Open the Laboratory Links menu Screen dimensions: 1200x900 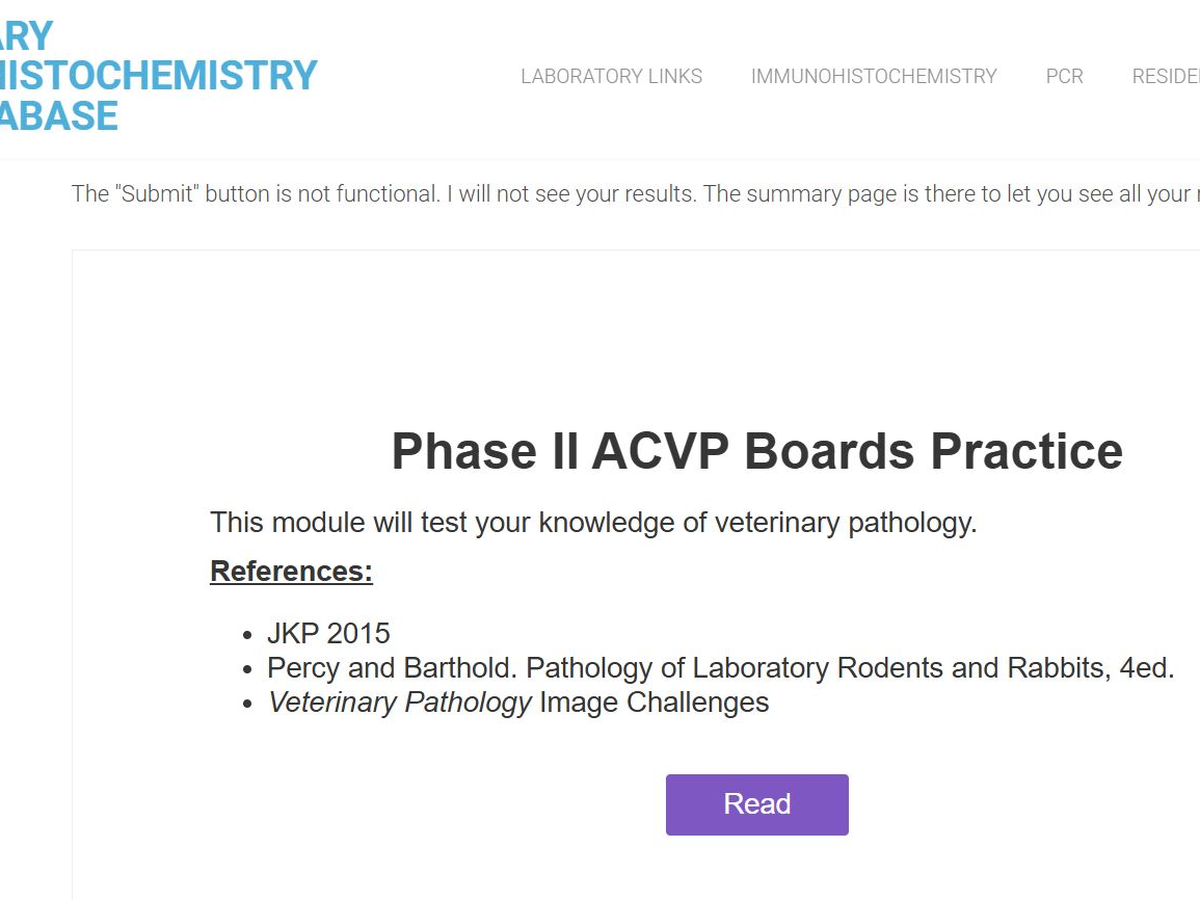pyautogui.click(x=611, y=76)
